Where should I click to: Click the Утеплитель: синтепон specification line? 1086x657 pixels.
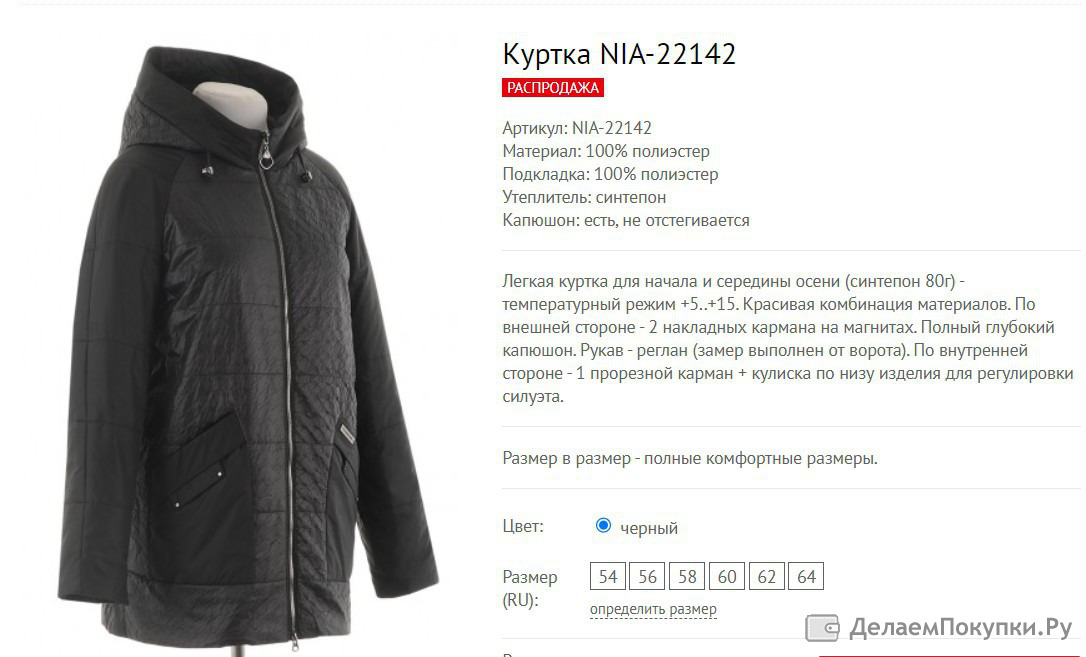[x=584, y=197]
